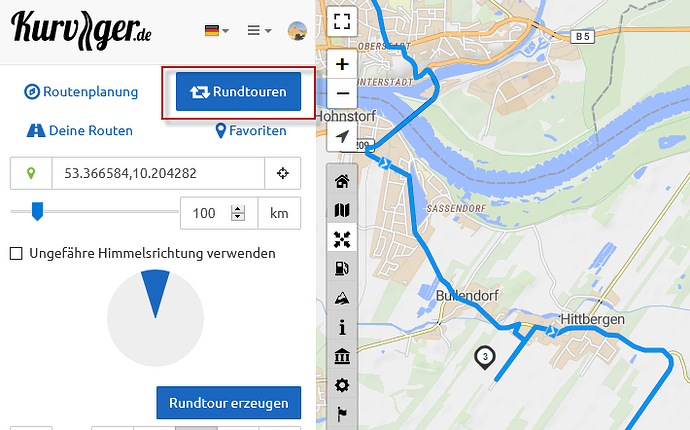Open the German flag language dropdown

217,30
